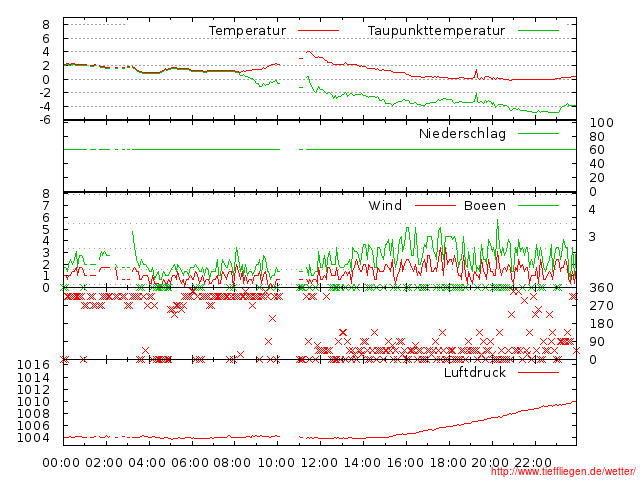The image size is (640, 480).
Task: Click the 10:00 time axis label
Action: [276, 463]
